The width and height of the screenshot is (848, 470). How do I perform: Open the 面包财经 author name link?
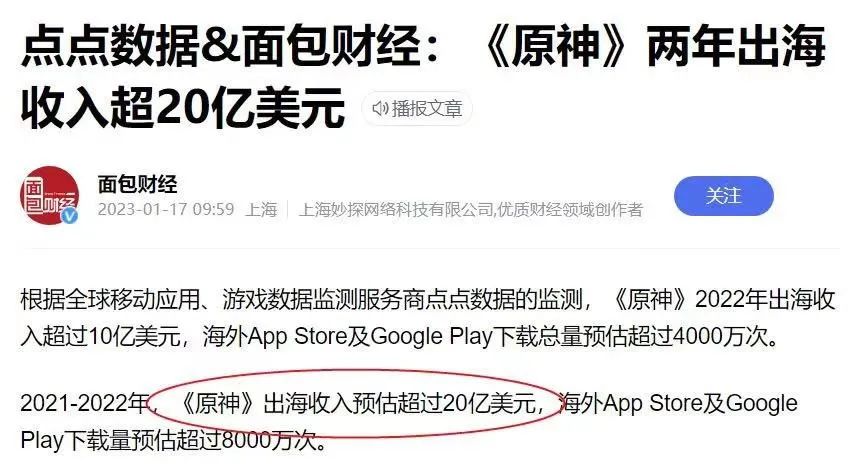click(x=137, y=184)
